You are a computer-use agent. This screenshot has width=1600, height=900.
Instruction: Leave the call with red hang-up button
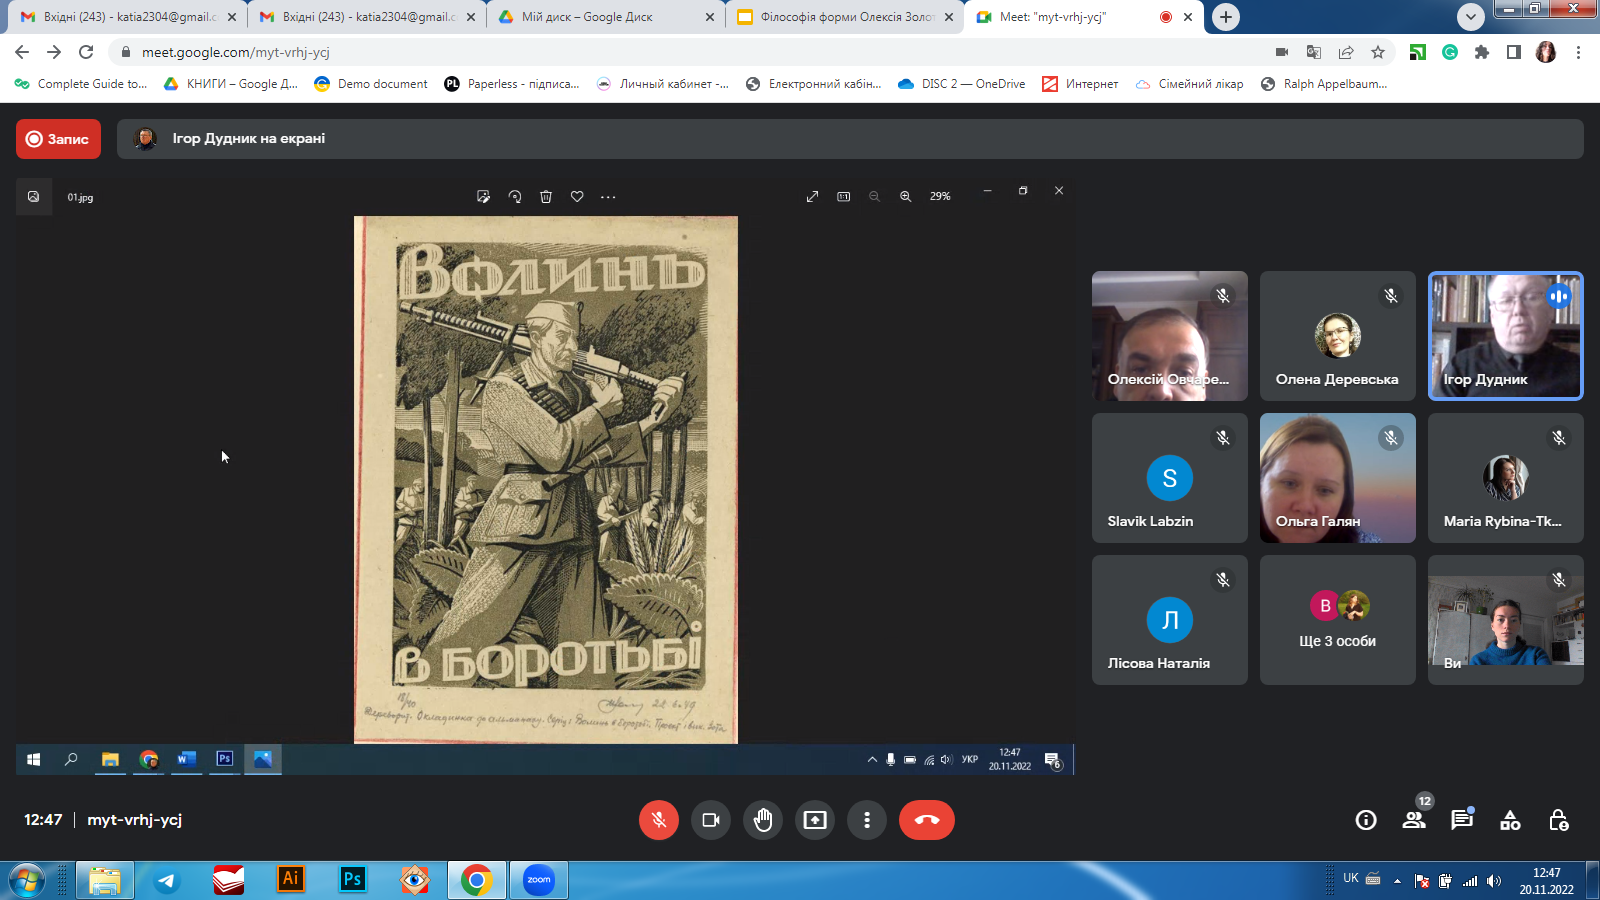[x=927, y=820]
